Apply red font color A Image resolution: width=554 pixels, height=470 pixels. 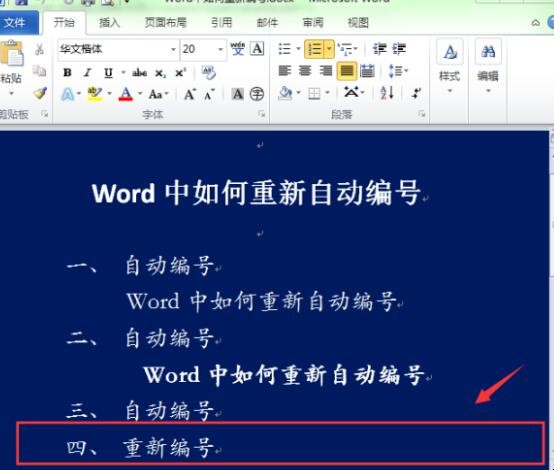click(125, 94)
